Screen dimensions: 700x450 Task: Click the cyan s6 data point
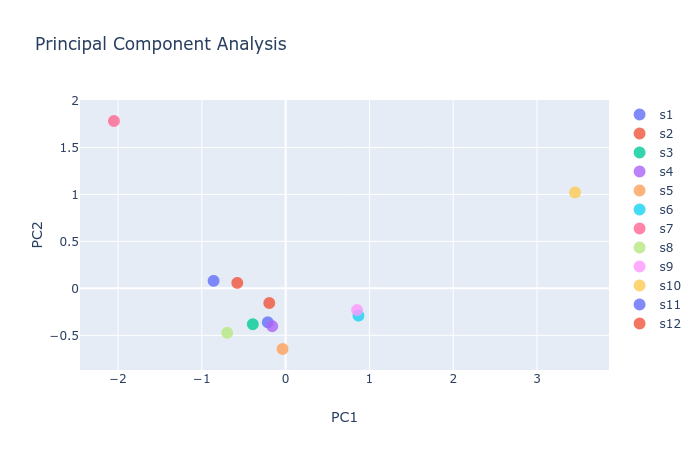359,316
